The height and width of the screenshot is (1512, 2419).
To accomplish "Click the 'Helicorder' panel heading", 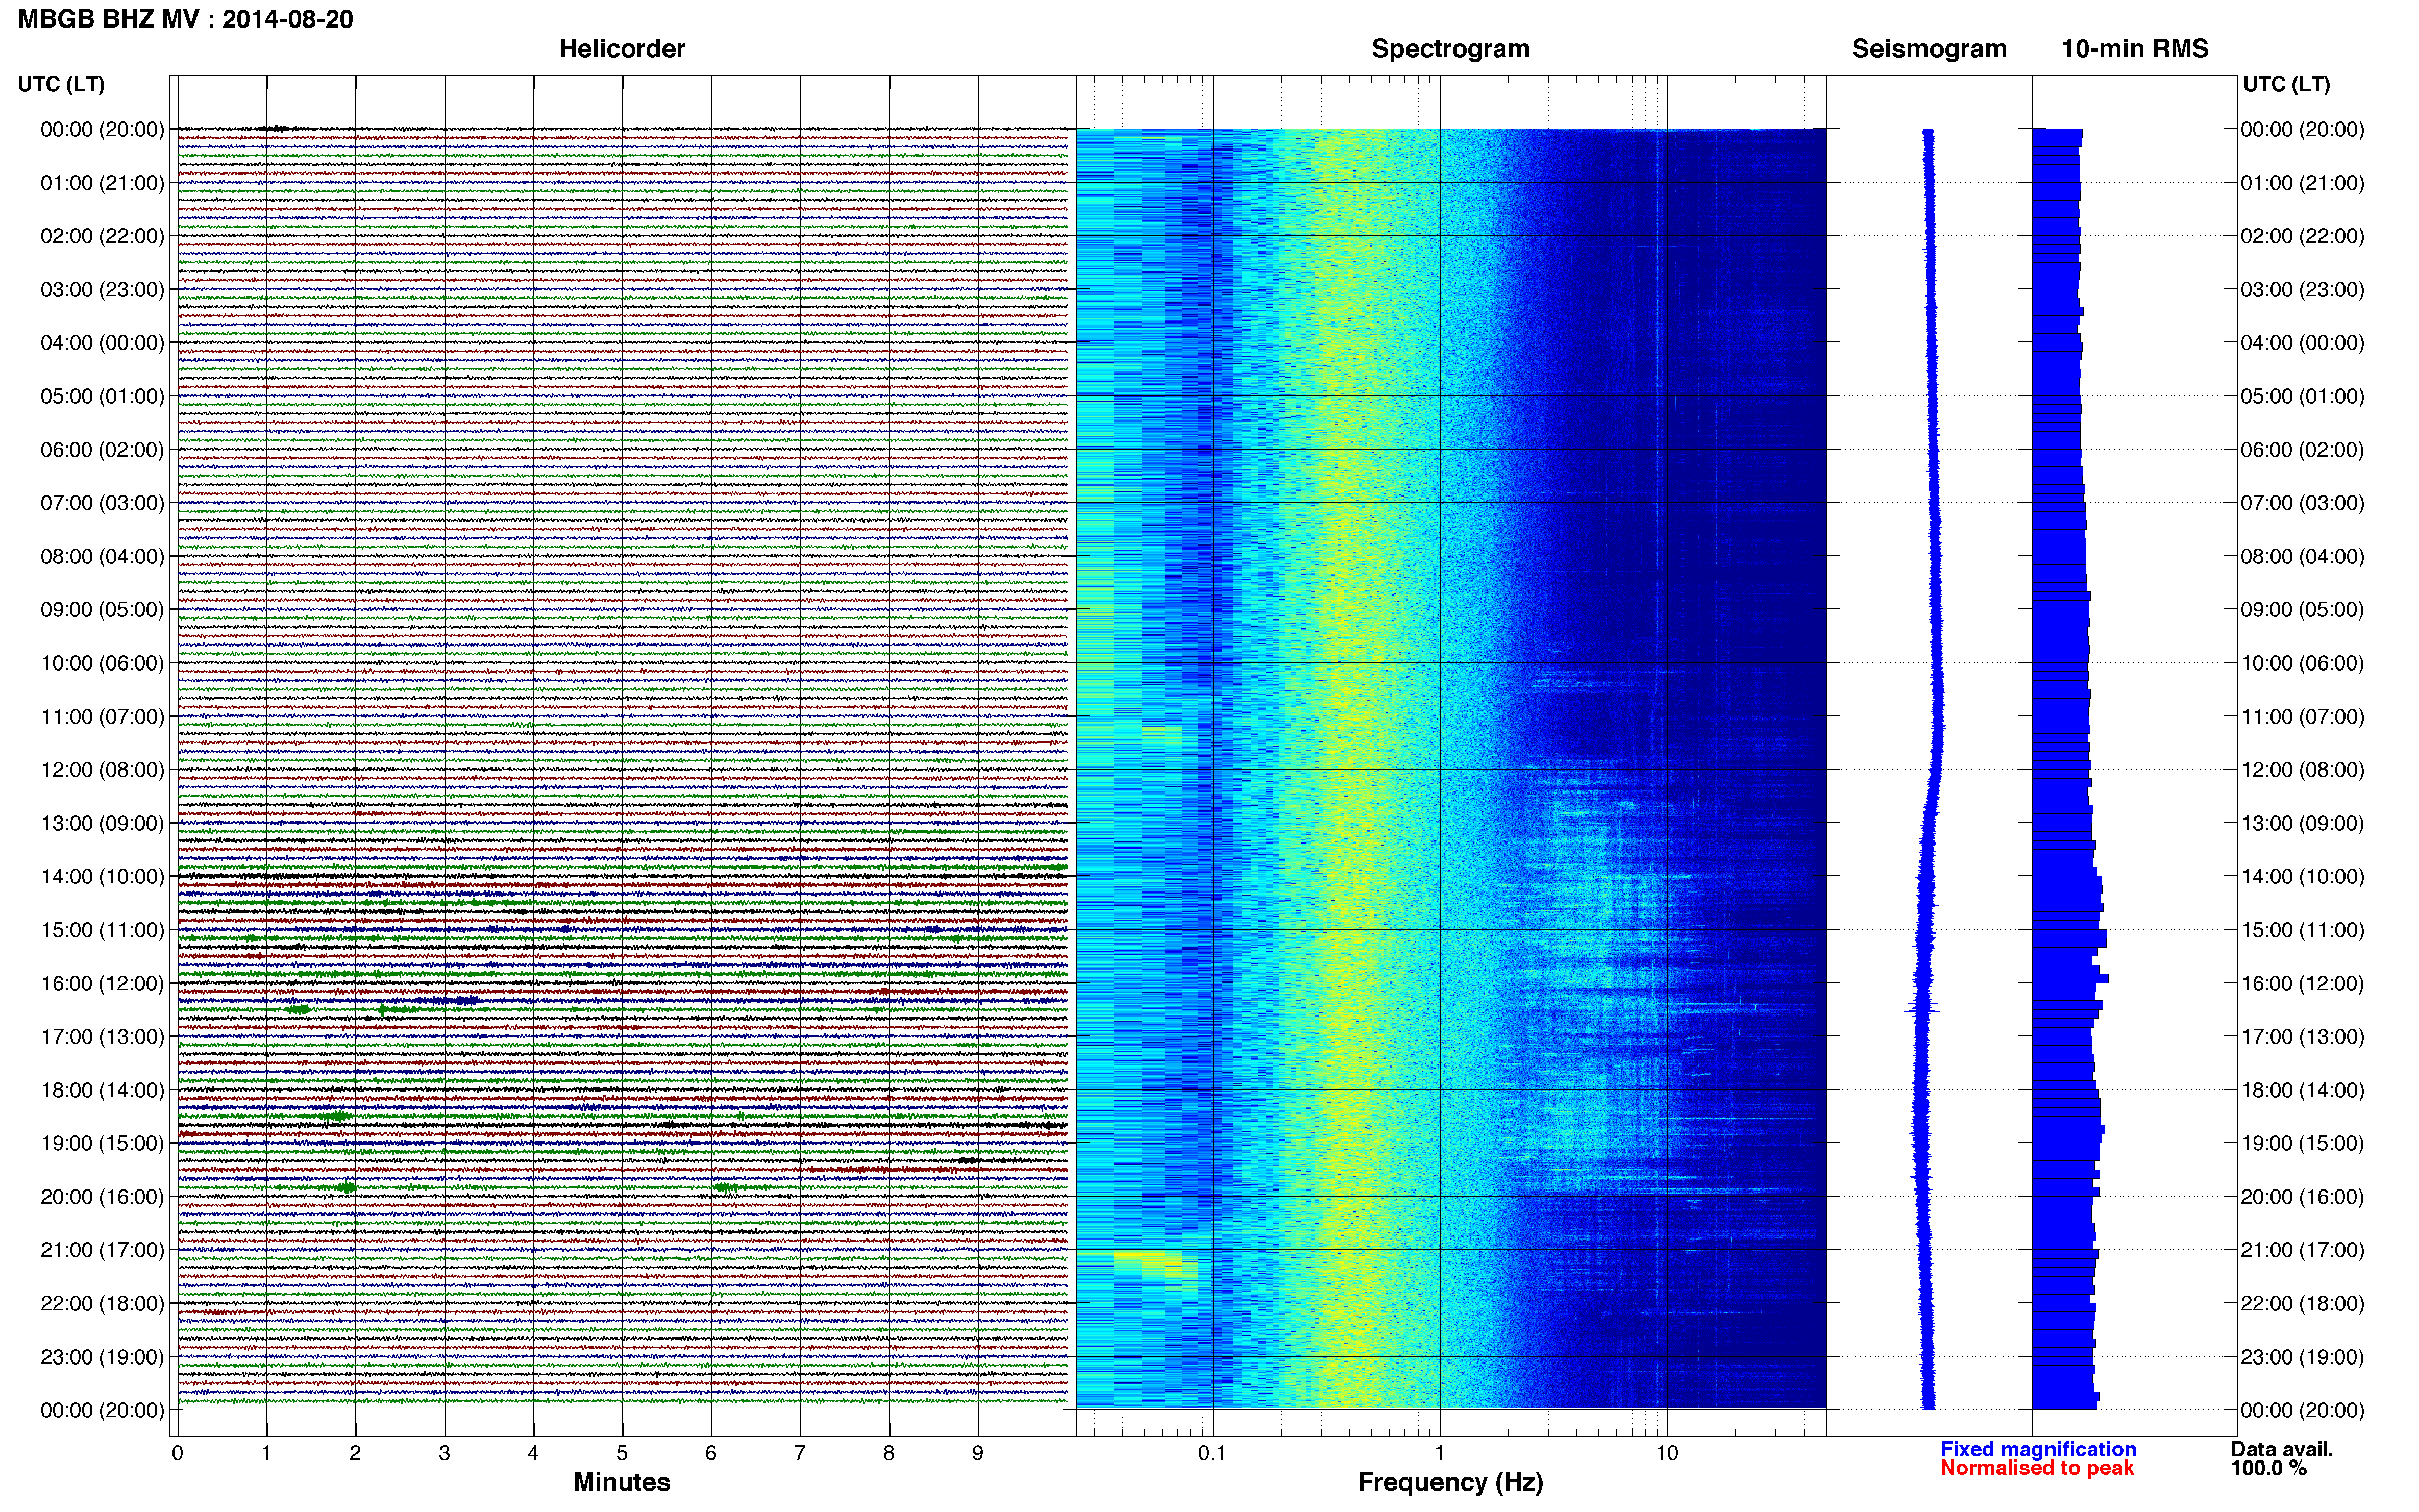I will (x=622, y=49).
